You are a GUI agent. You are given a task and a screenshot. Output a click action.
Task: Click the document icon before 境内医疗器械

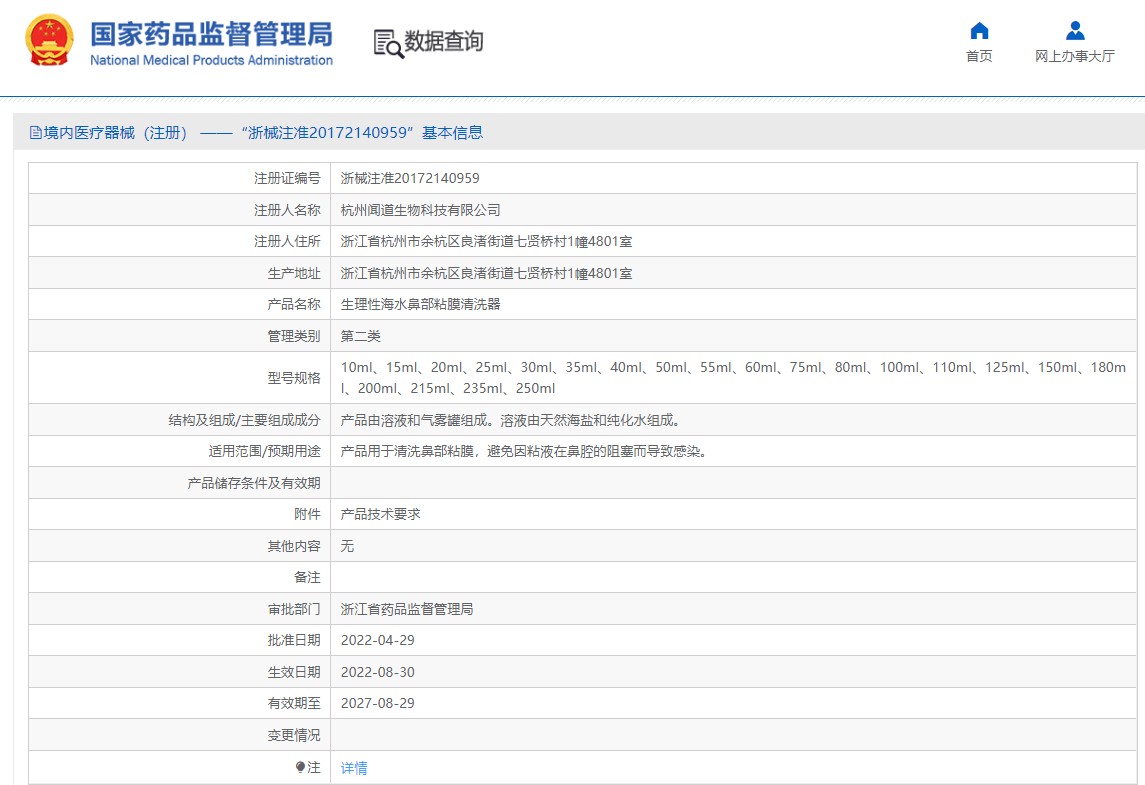(35, 133)
